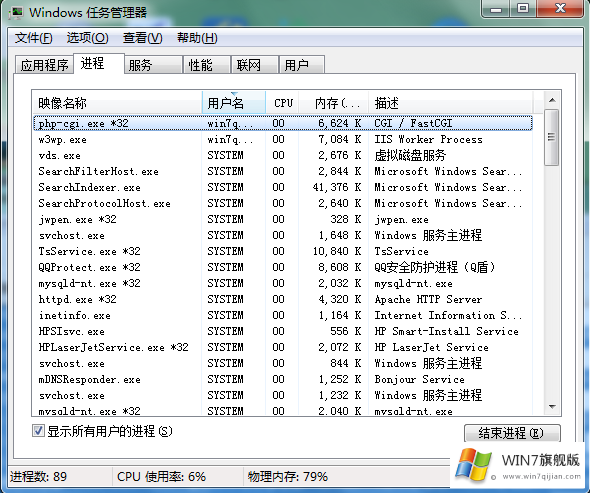The image size is (590, 493).
Task: Open the 文件(F) menu
Action: coord(33,38)
